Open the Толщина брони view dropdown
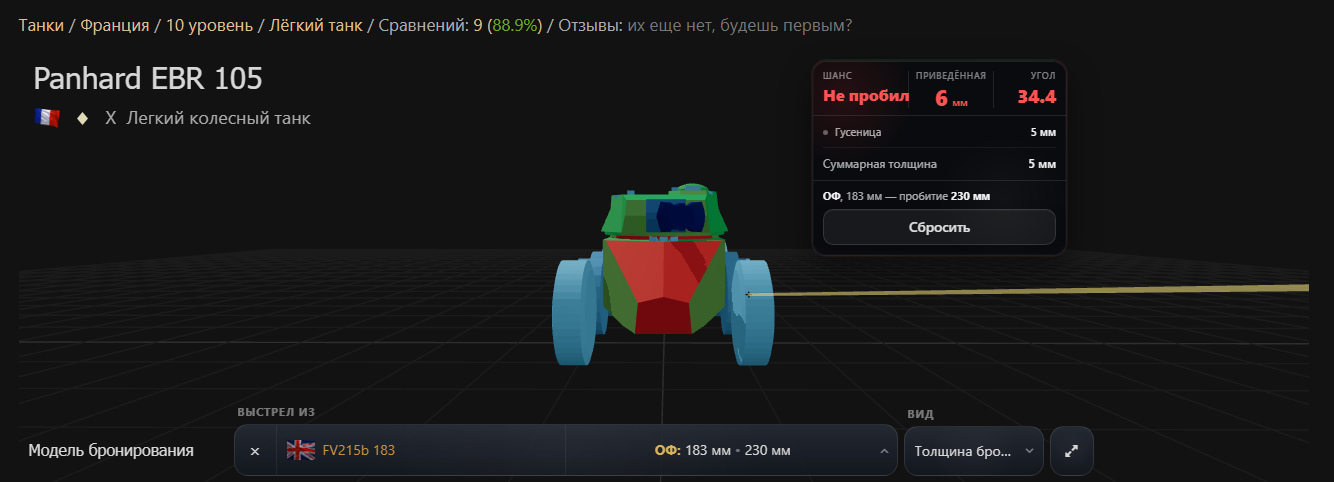This screenshot has width=1334, height=482. pos(973,451)
